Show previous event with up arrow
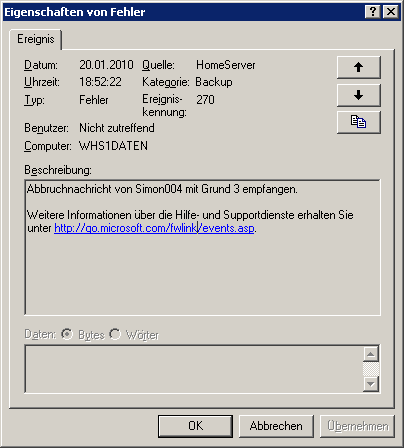 tap(359, 67)
